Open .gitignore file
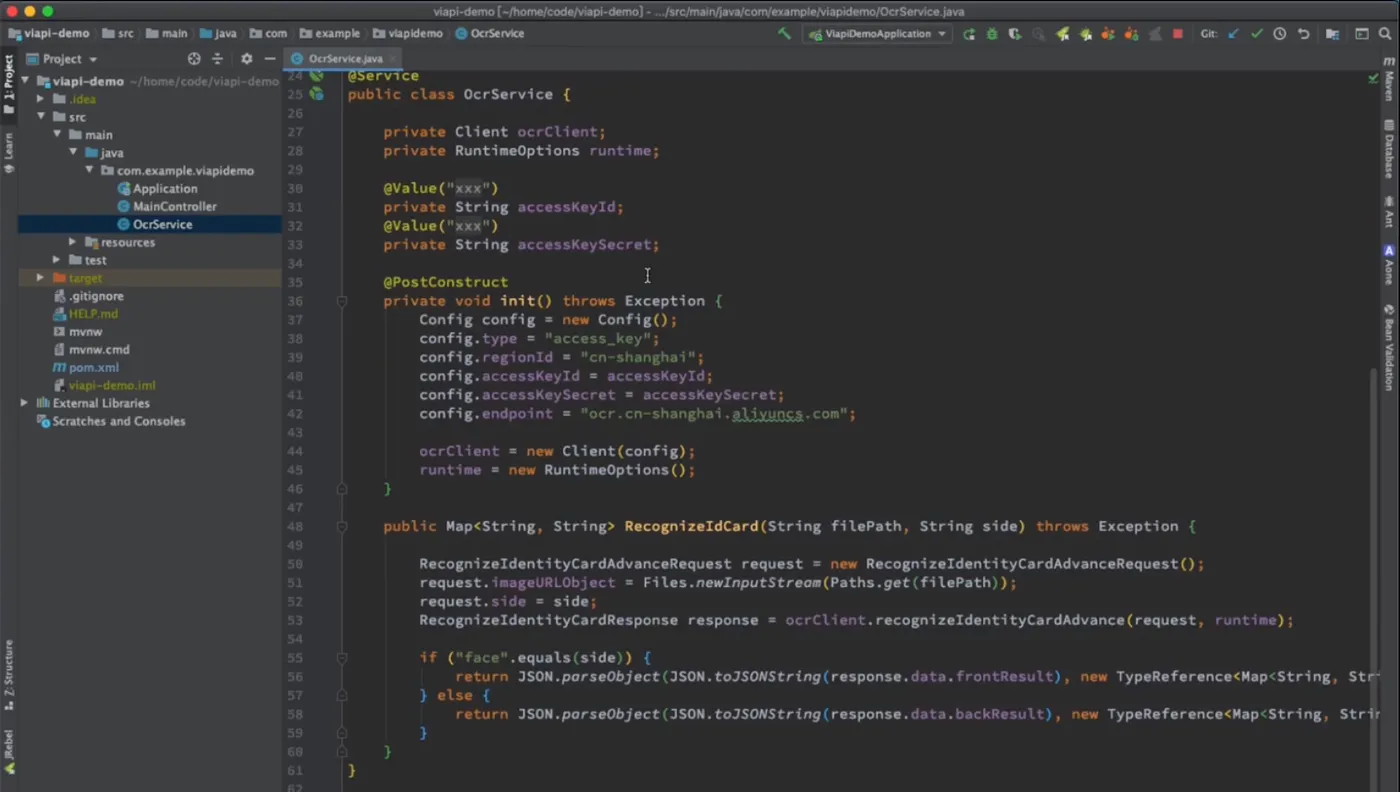Viewport: 1400px width, 792px height. click(x=88, y=296)
